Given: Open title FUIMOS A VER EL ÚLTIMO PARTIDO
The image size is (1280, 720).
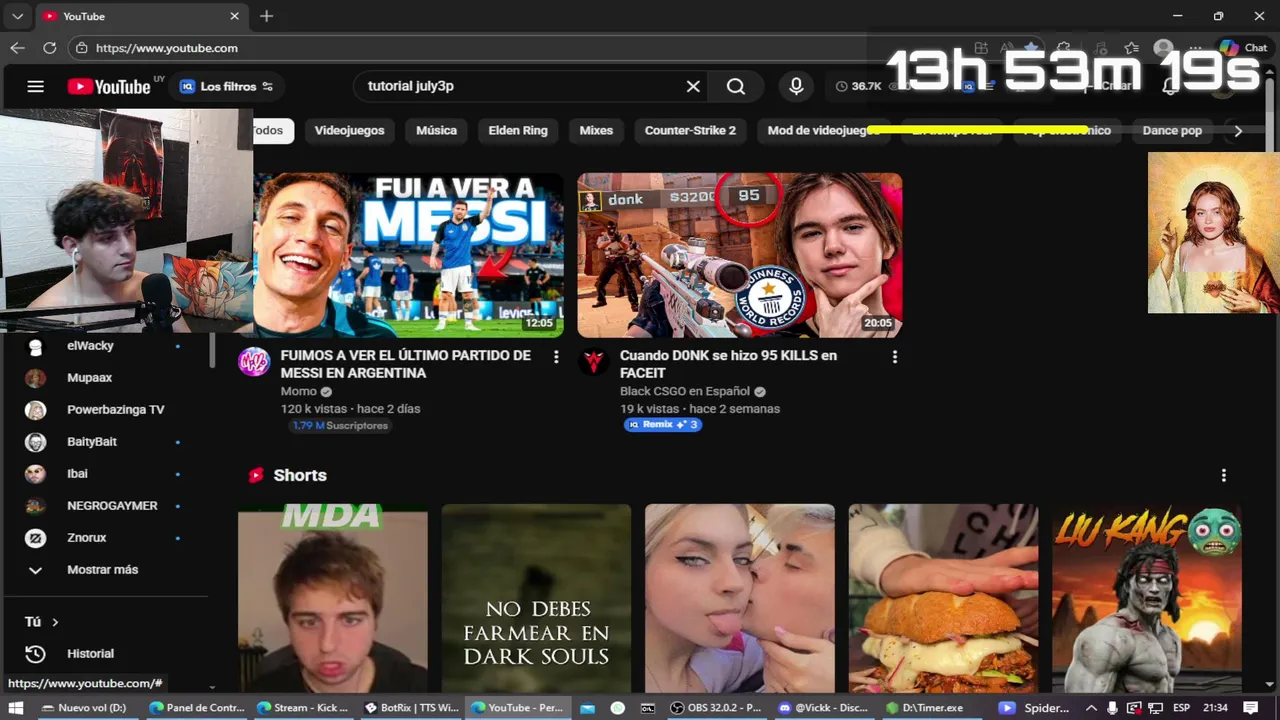Looking at the screenshot, I should 406,364.
